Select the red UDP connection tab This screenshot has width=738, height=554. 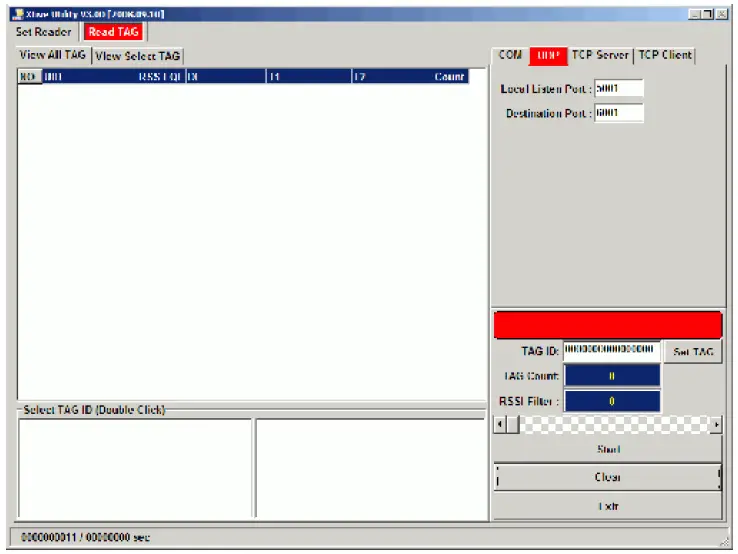point(548,56)
